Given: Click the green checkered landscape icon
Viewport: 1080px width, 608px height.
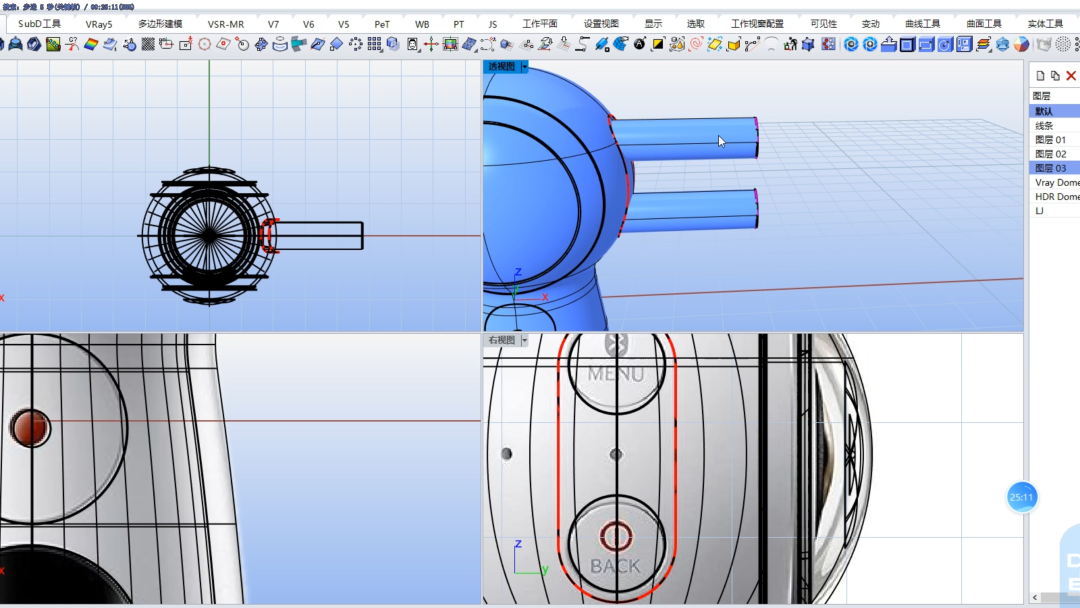Looking at the screenshot, I should (53, 45).
